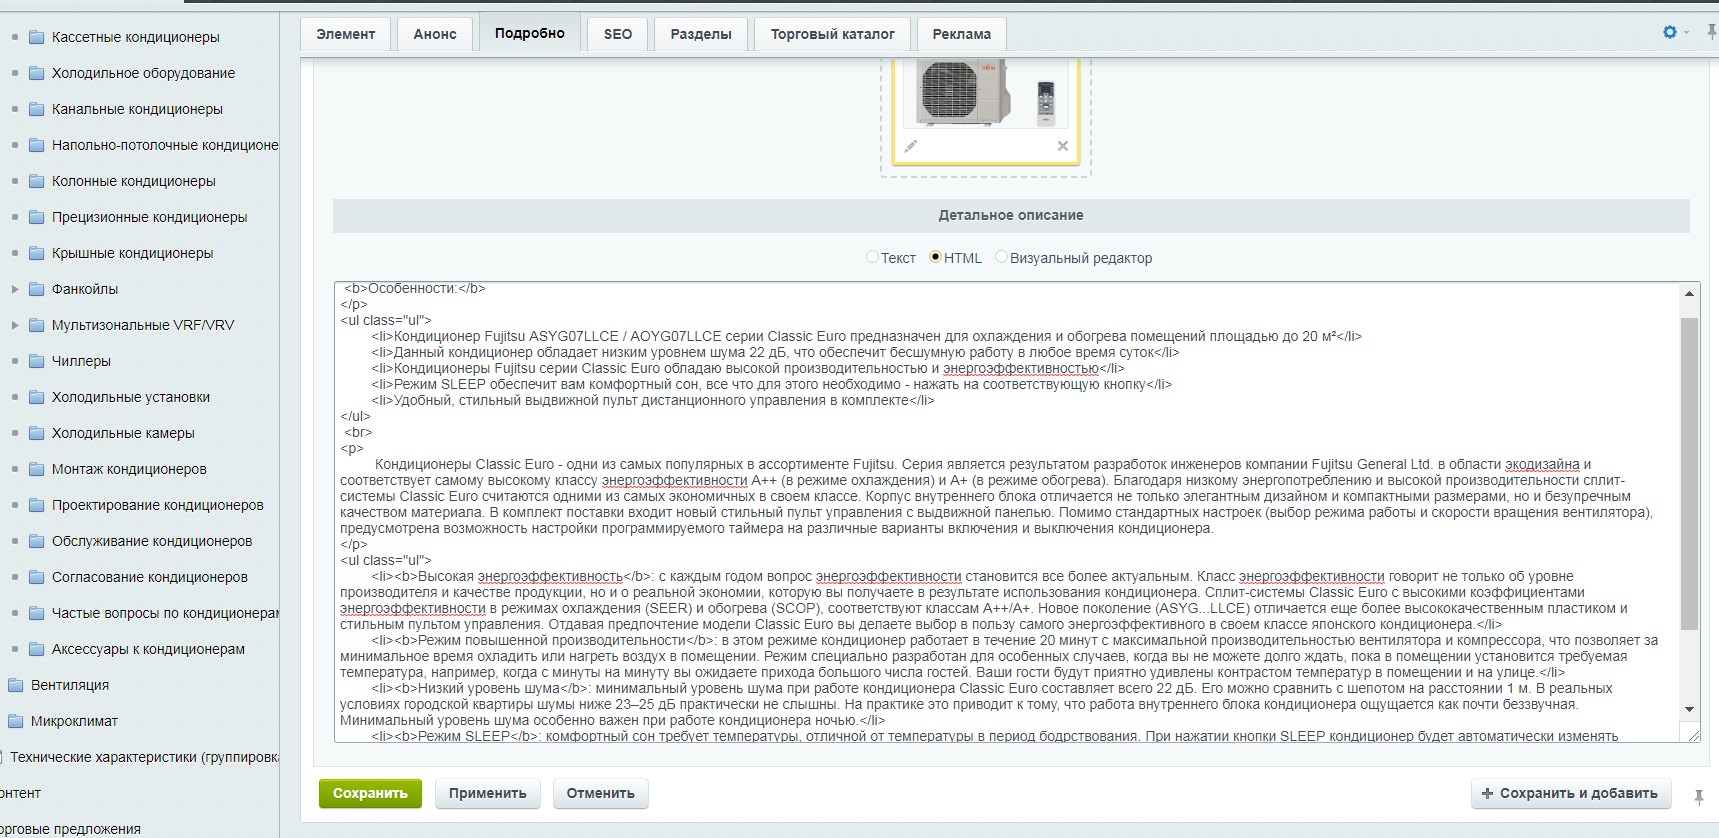Edit image with pencil icon under thumbnail
Image resolution: width=1719 pixels, height=838 pixels.
click(910, 146)
